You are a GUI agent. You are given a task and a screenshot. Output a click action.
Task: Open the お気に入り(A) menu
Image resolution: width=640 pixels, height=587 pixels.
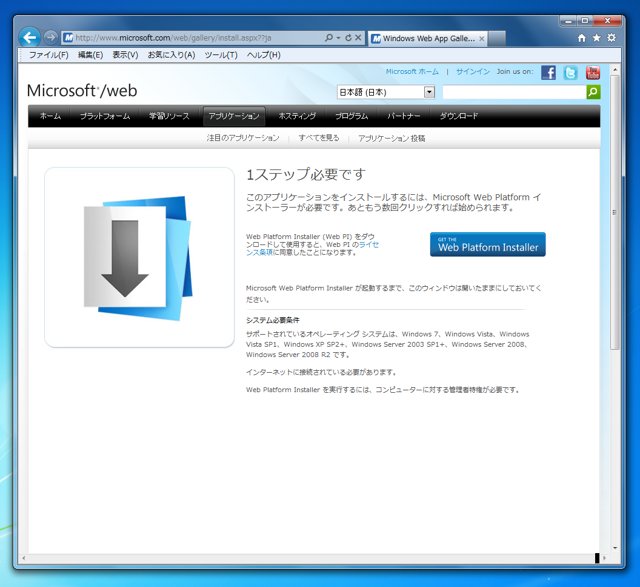(x=171, y=55)
